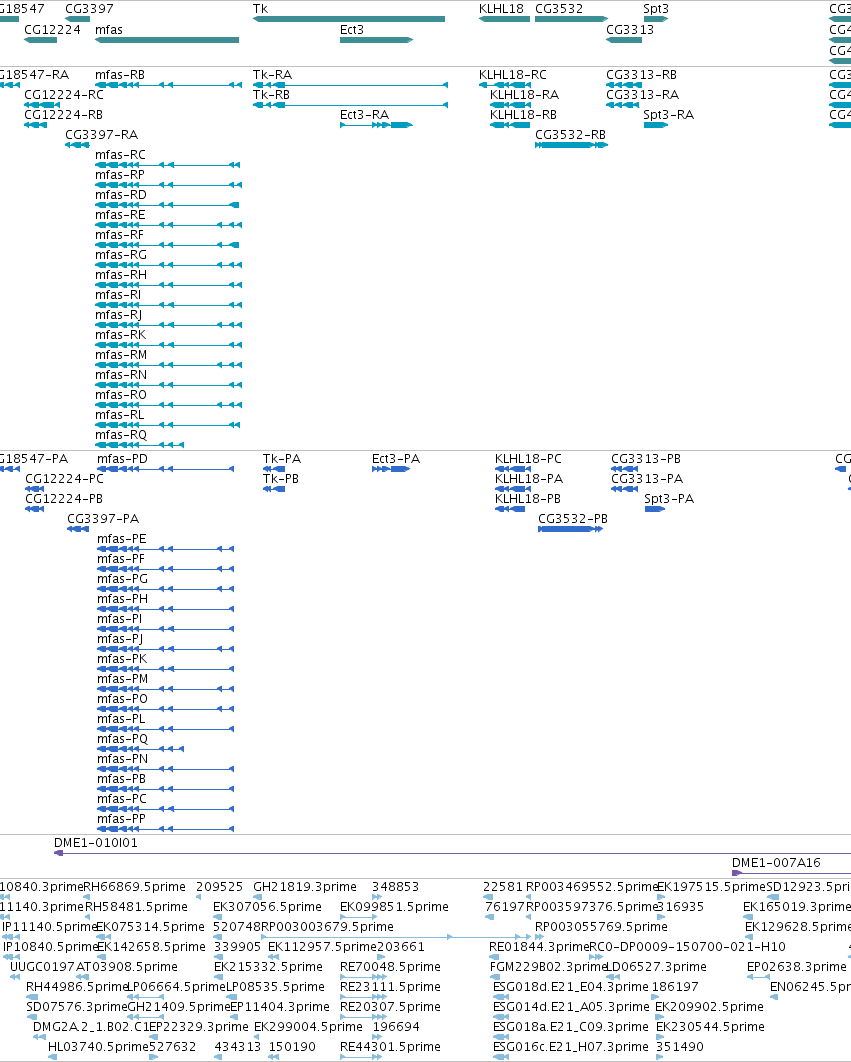Click protein label mfas-PN
This screenshot has height=1062, width=851.
click(122, 759)
